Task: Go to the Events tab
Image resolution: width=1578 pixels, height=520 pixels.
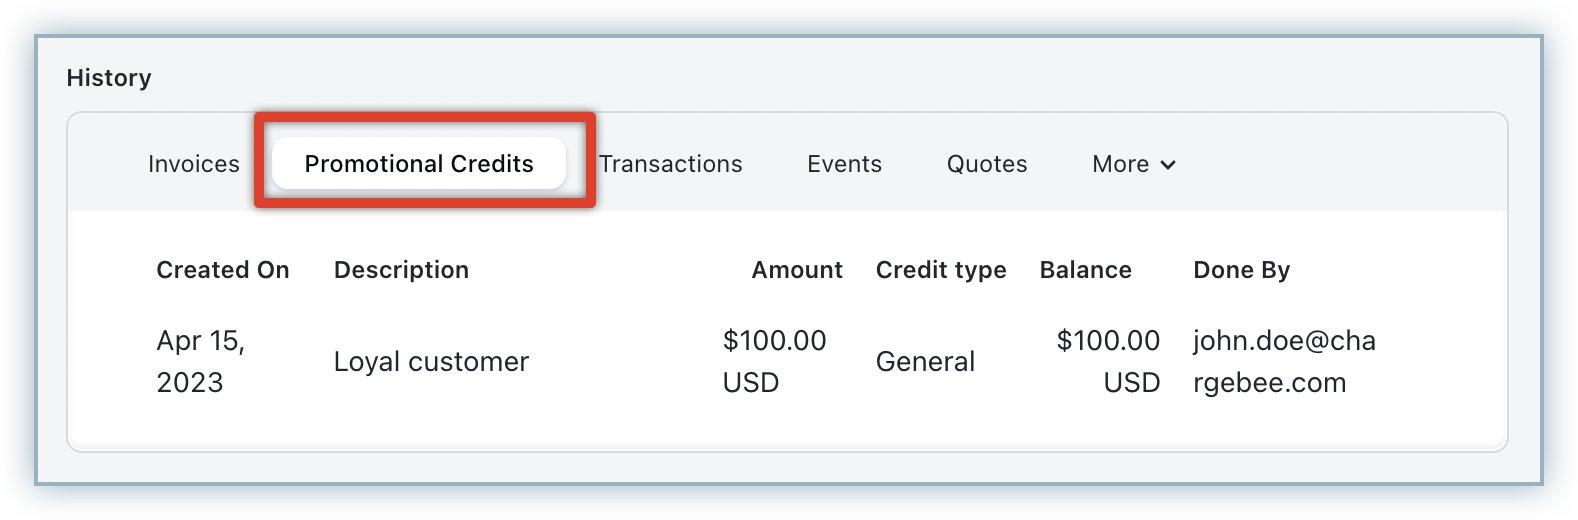Action: click(x=844, y=164)
